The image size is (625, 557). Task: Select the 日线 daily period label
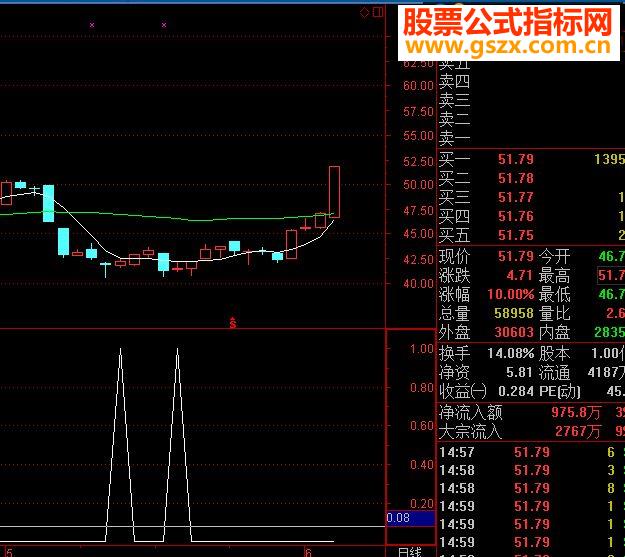(409, 552)
